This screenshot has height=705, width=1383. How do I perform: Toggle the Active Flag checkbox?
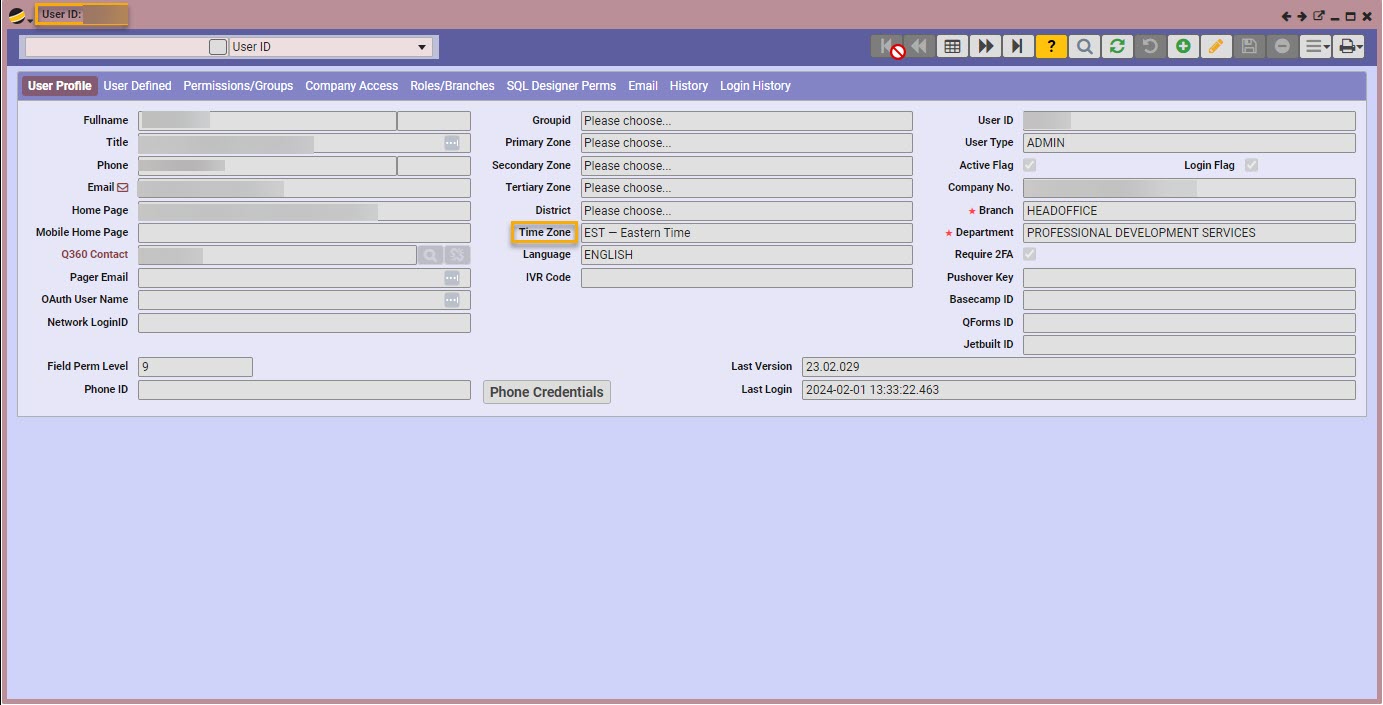1029,166
